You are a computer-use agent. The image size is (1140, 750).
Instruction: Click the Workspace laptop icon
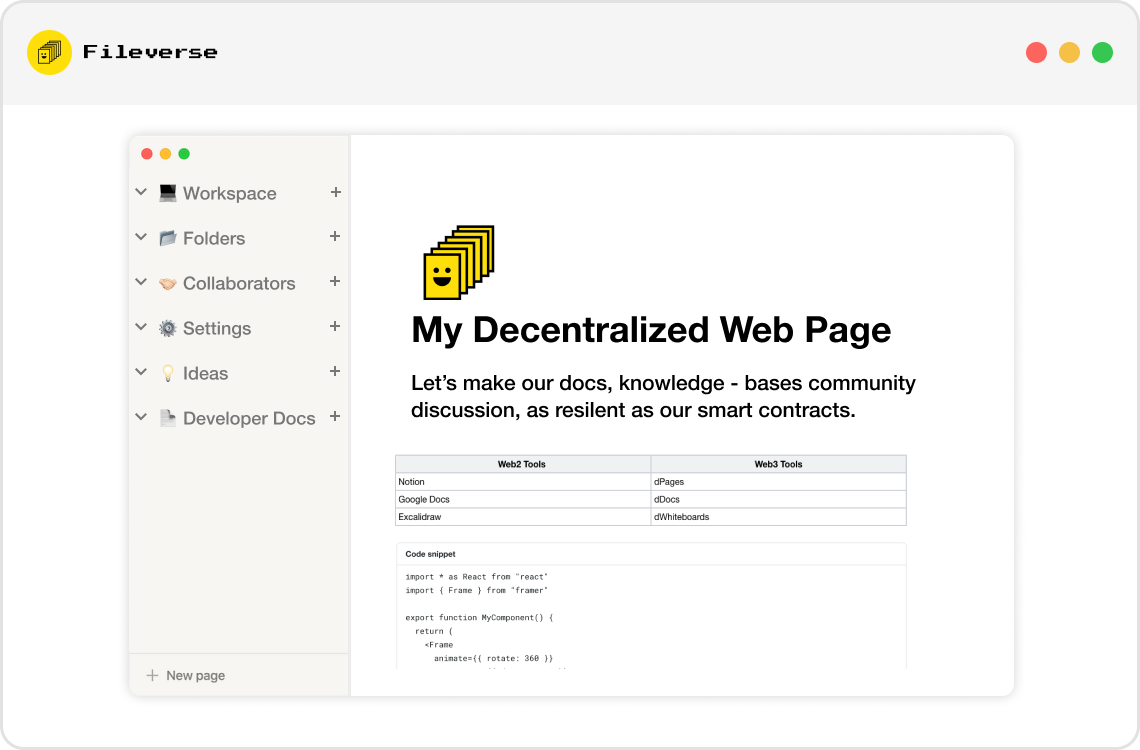[x=167, y=192]
